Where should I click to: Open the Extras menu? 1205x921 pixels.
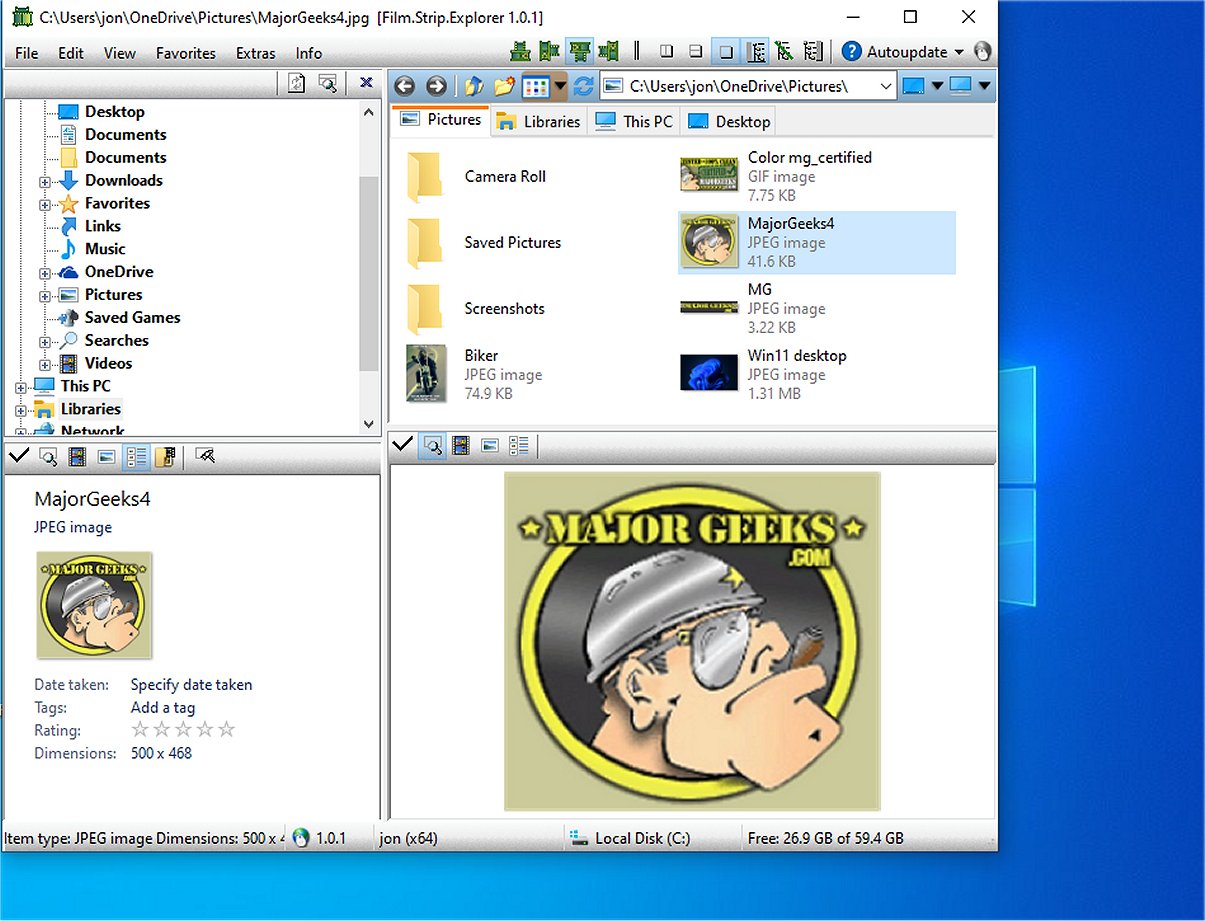click(x=255, y=53)
